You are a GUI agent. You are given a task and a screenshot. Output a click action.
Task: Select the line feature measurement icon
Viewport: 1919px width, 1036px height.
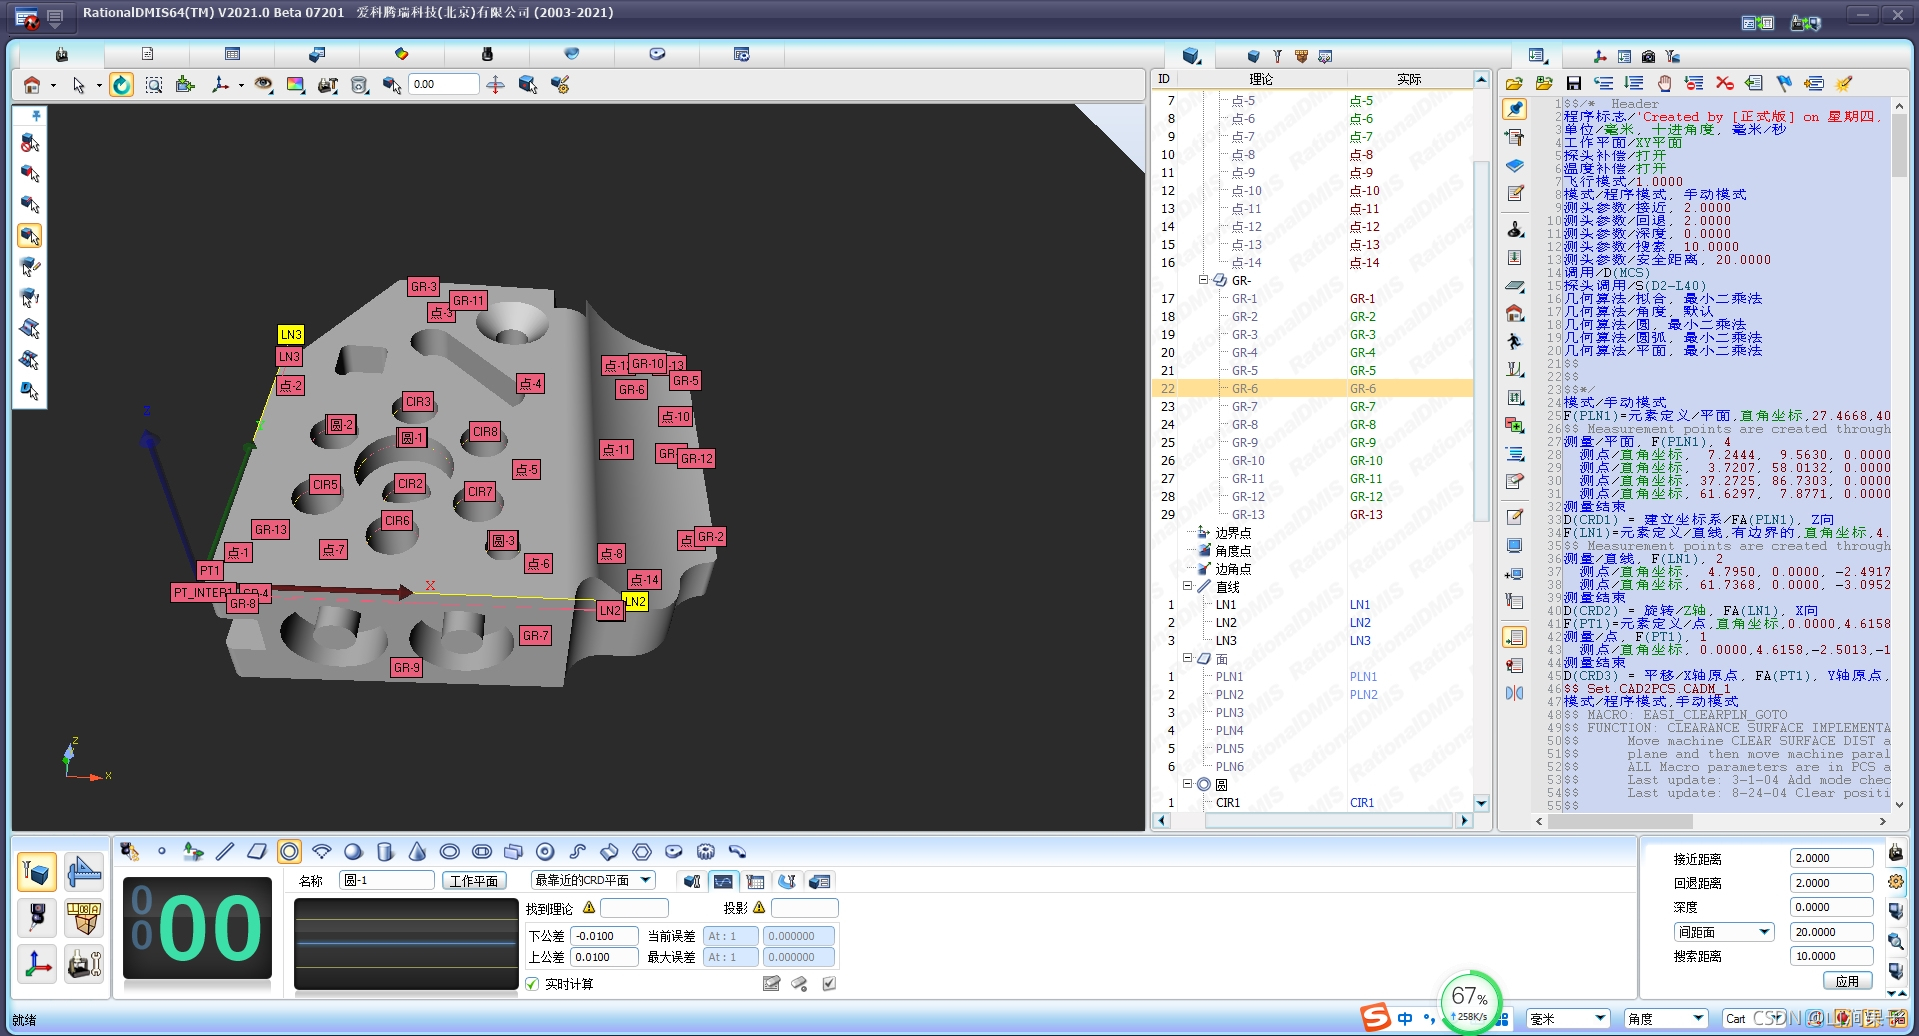pos(225,852)
